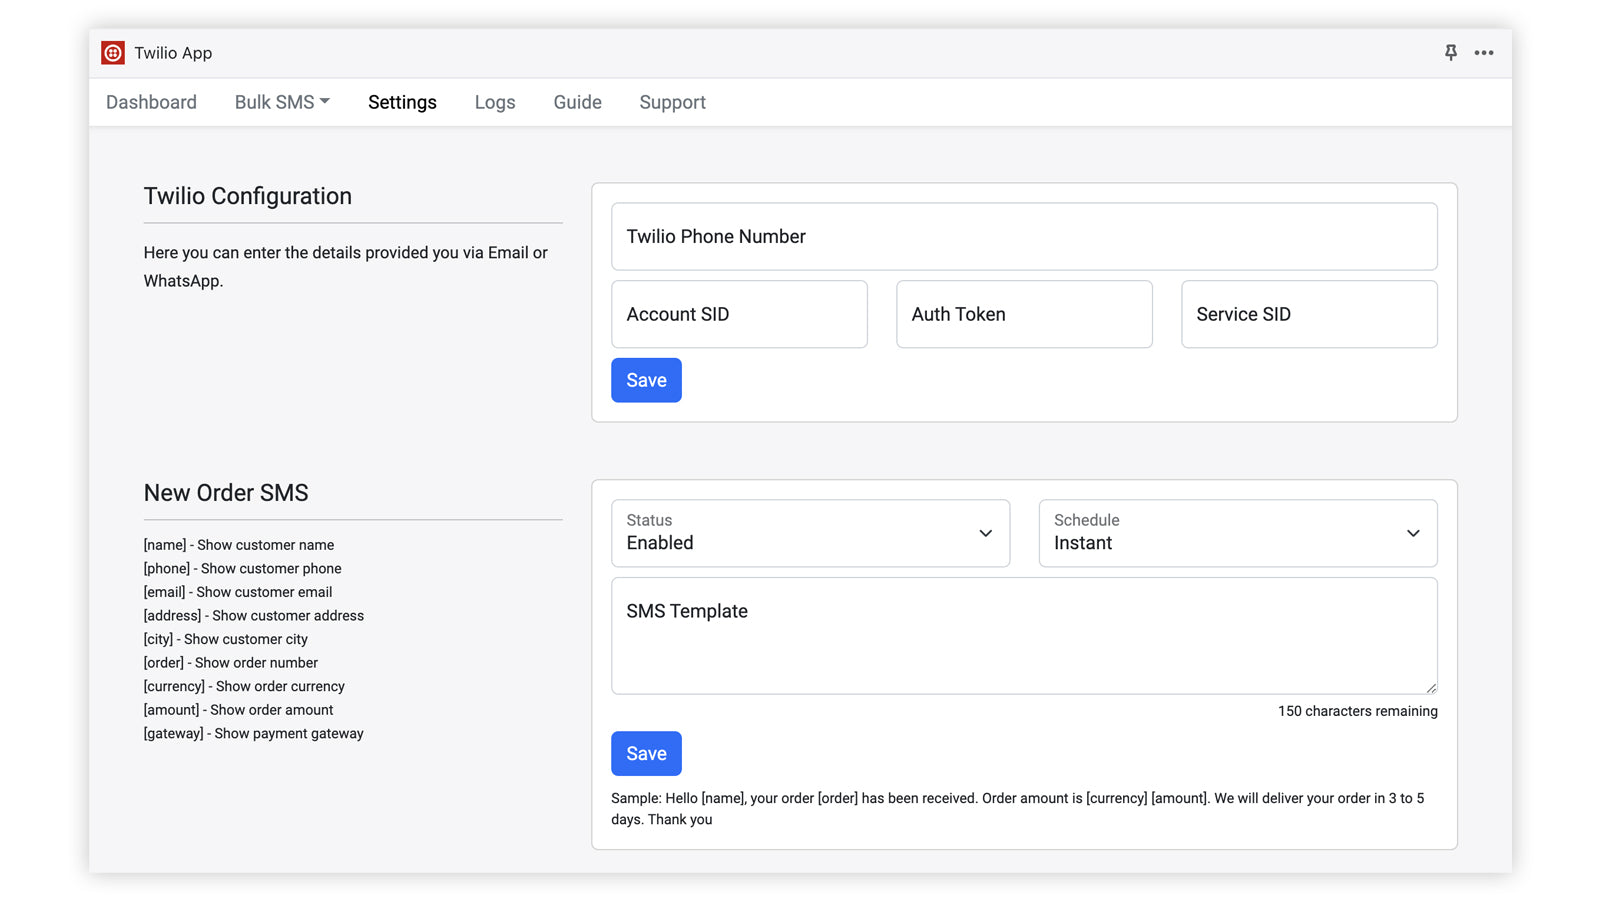Click the 150 characters remaining label

[x=1357, y=711]
